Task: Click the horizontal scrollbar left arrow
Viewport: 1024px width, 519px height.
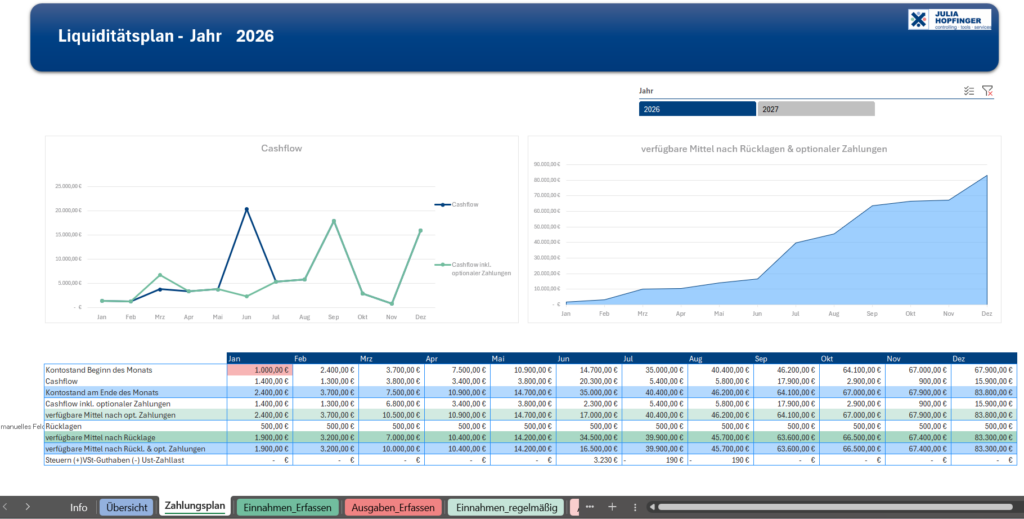Action: (653, 507)
